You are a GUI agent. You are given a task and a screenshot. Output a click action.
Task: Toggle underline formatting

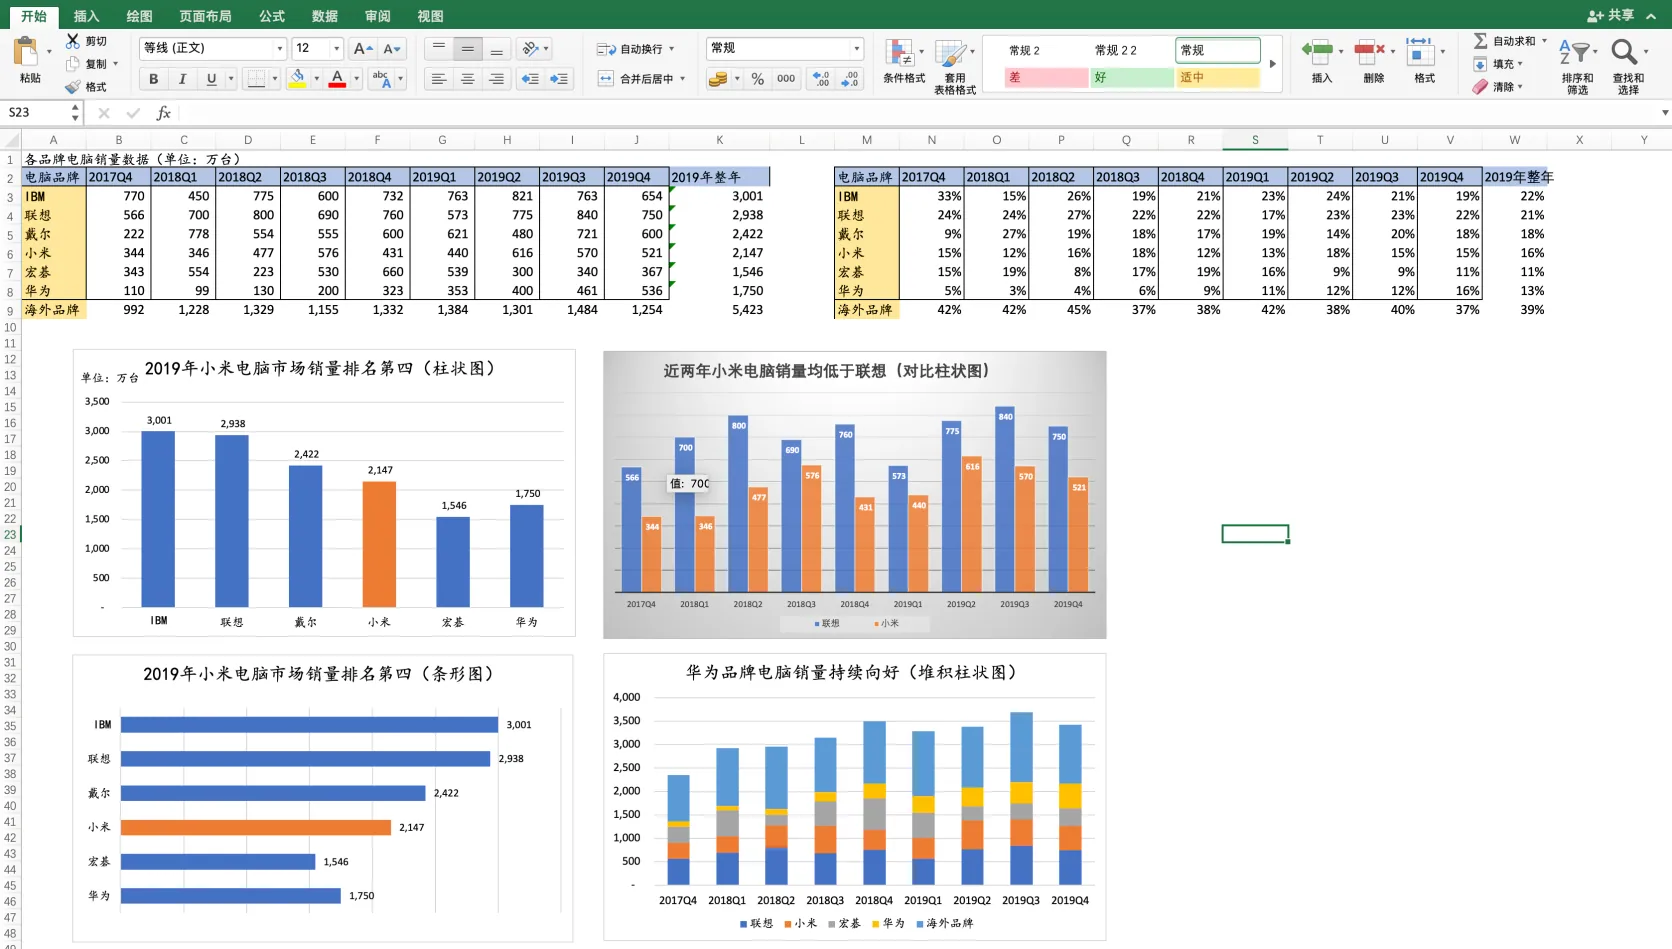tap(211, 78)
